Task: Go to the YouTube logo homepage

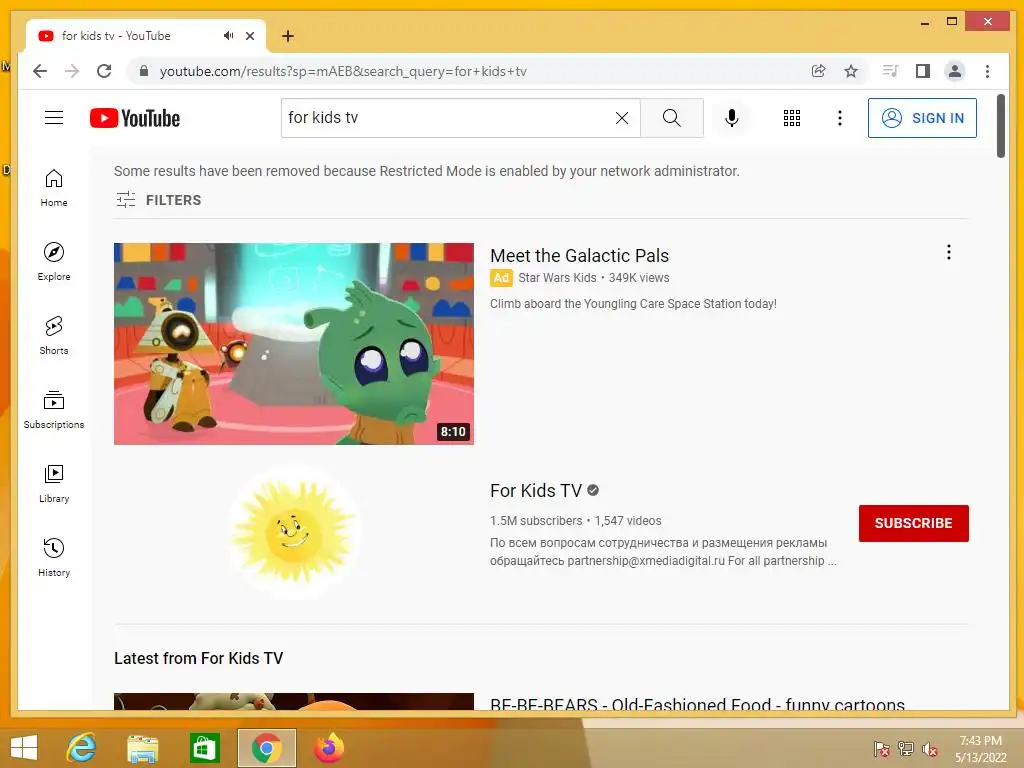Action: point(135,118)
